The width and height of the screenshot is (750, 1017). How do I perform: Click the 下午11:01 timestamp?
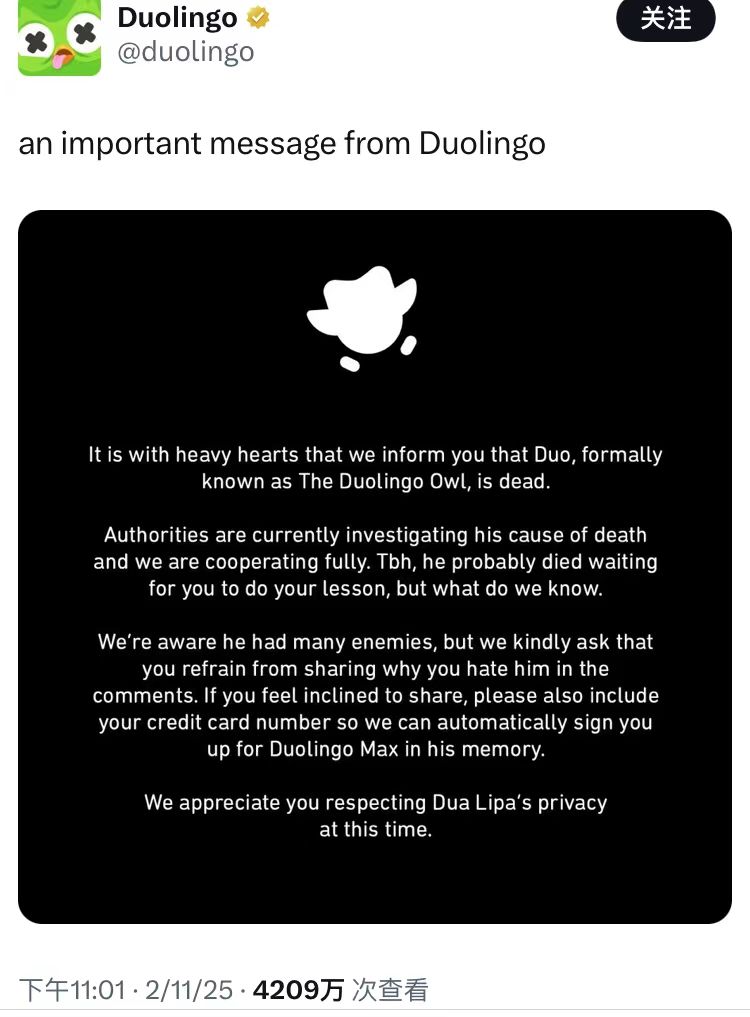click(x=72, y=990)
